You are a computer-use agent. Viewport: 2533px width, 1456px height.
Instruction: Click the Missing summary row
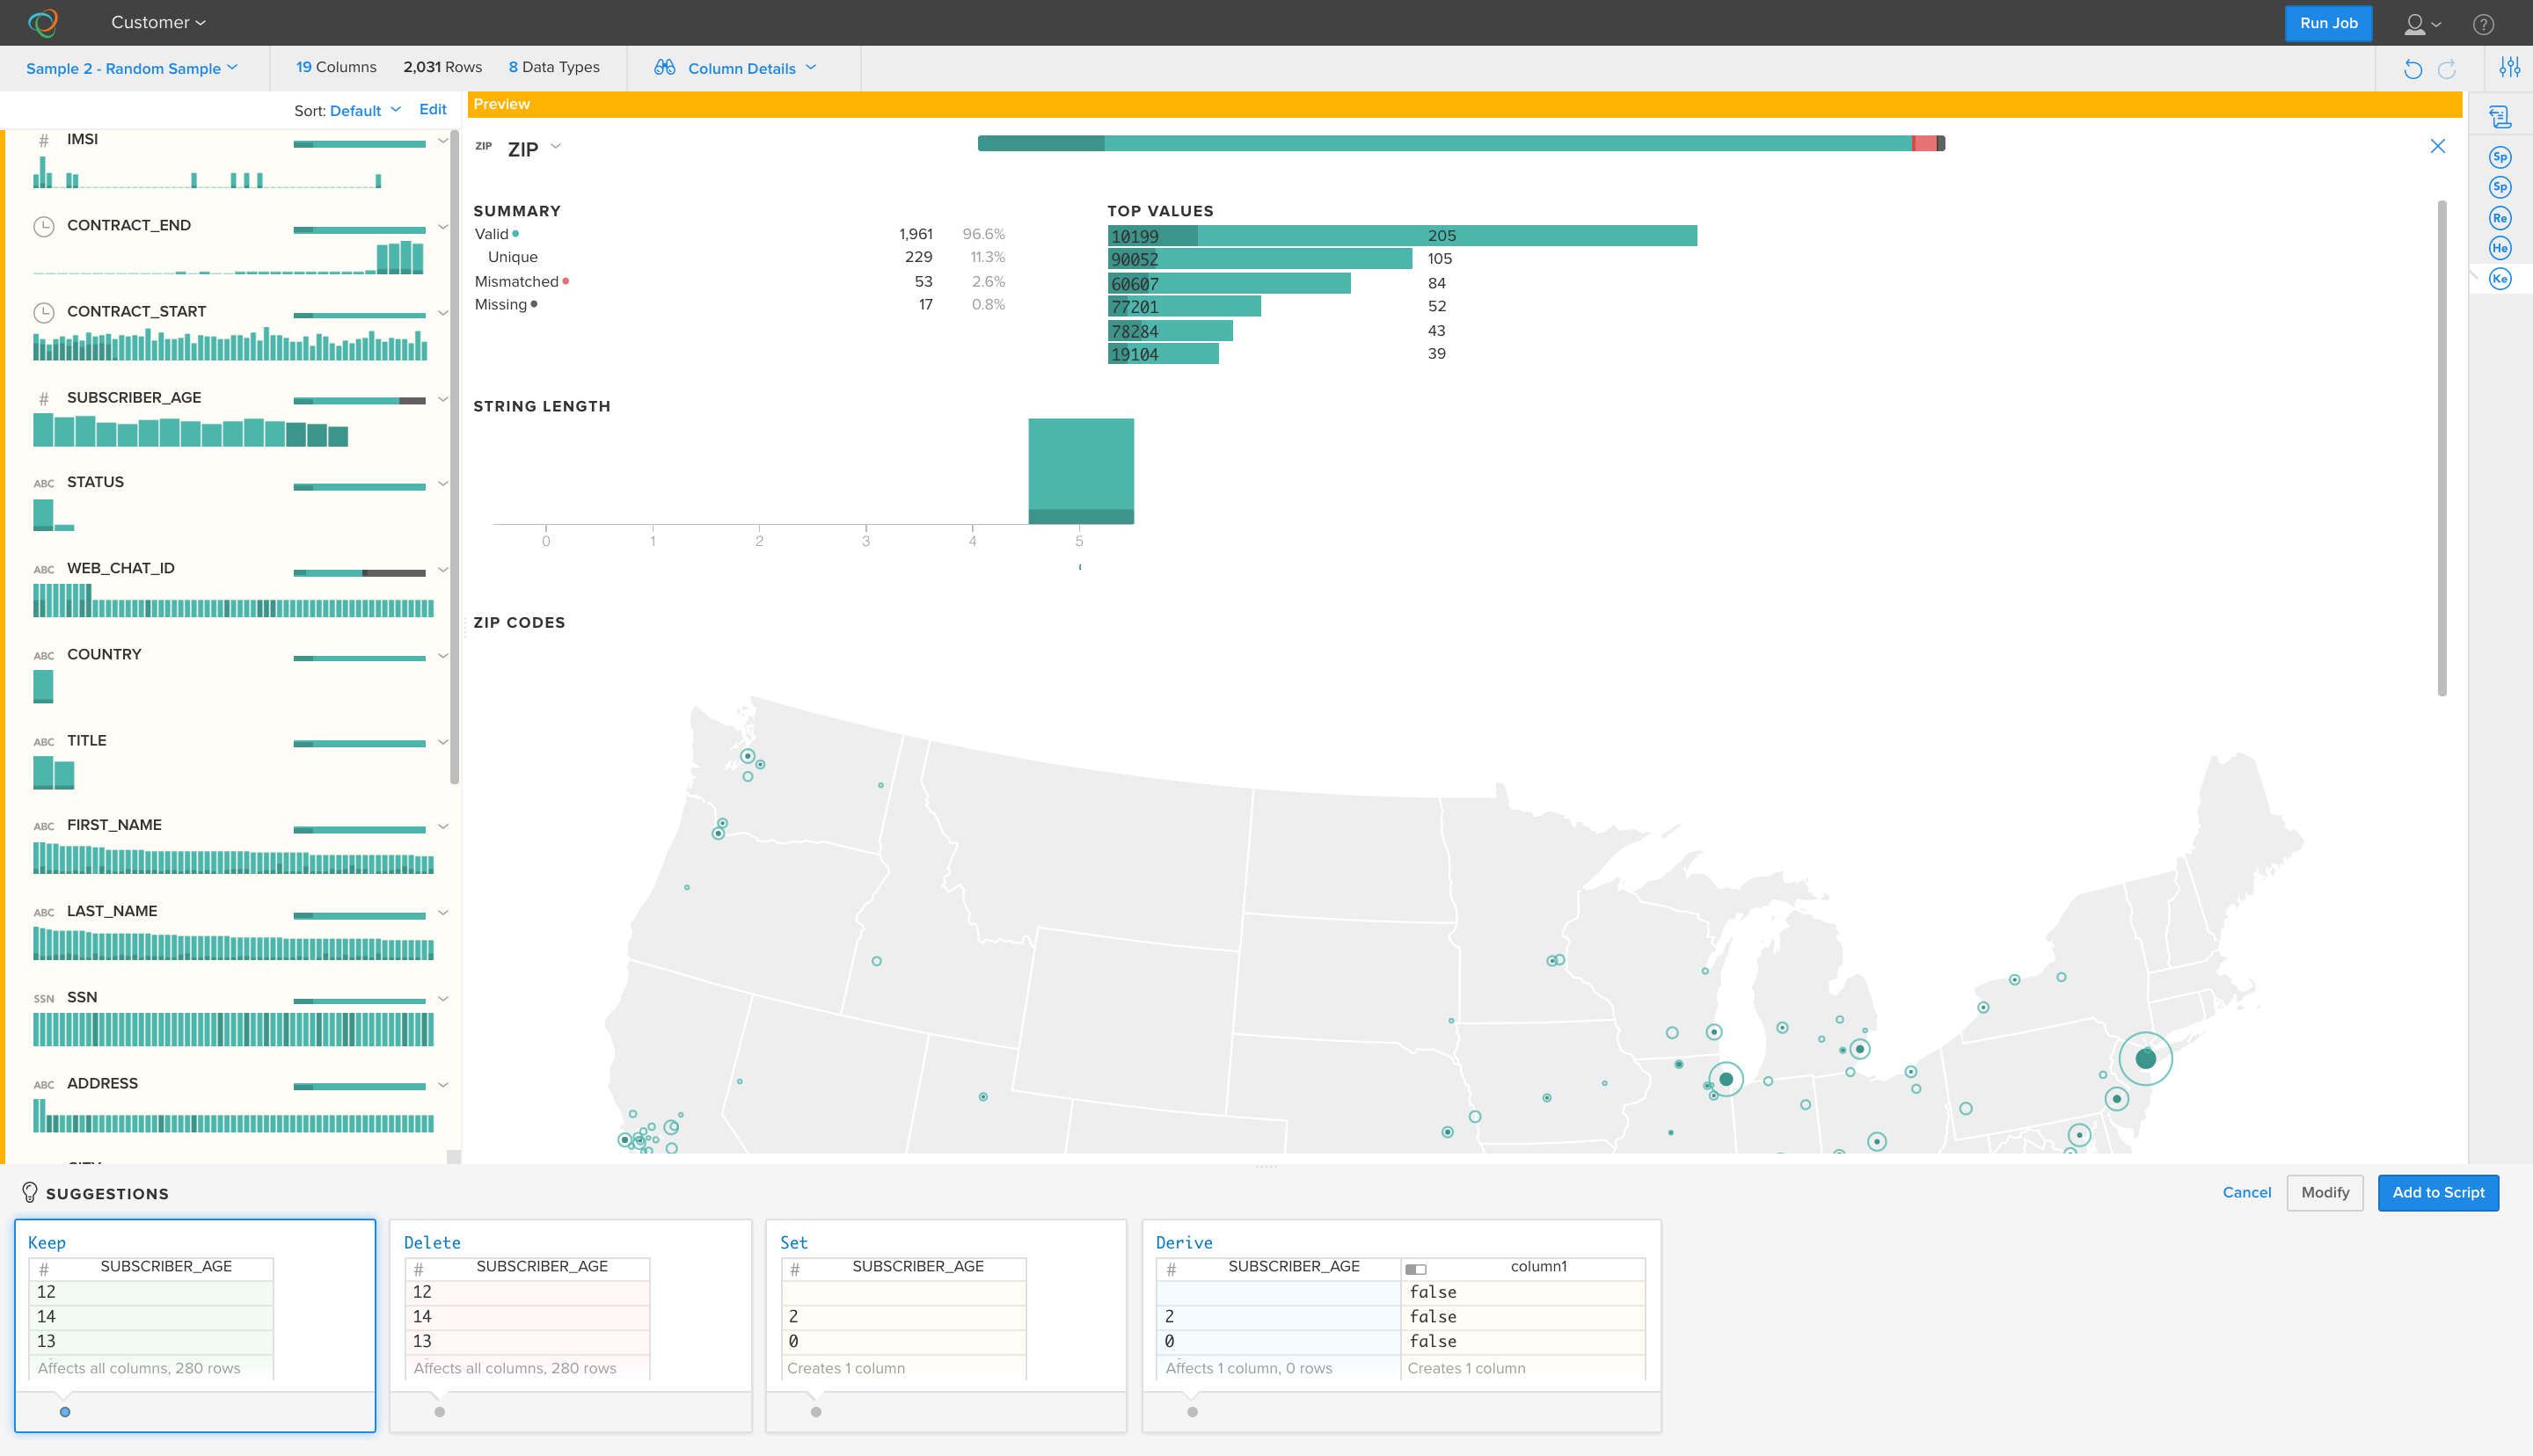(x=740, y=305)
